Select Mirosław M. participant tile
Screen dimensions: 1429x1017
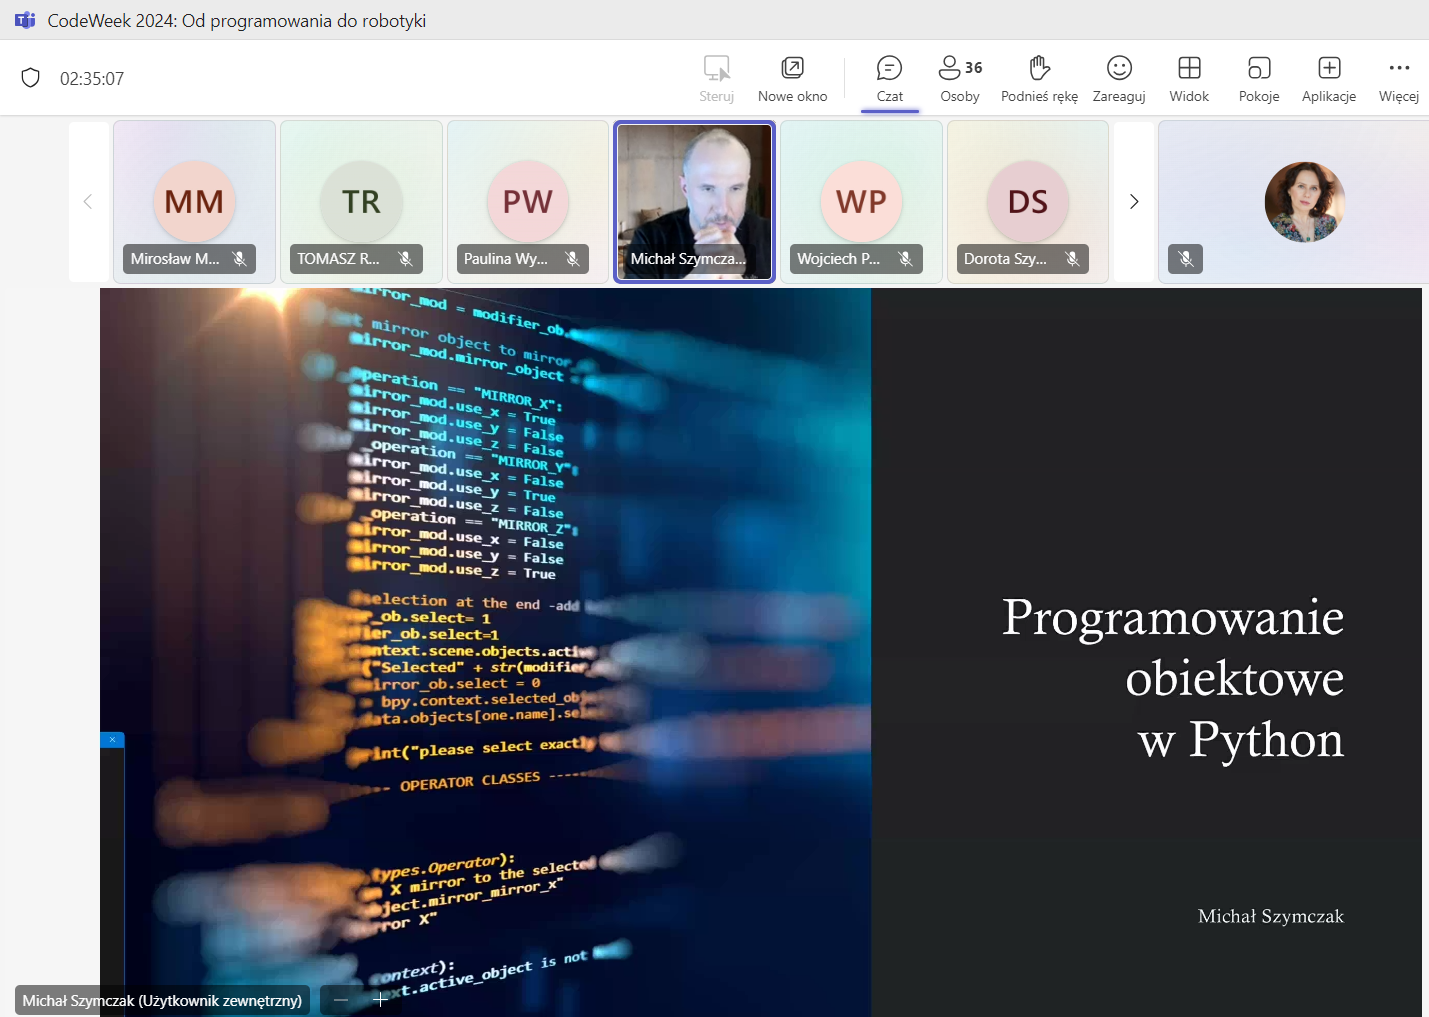(194, 202)
